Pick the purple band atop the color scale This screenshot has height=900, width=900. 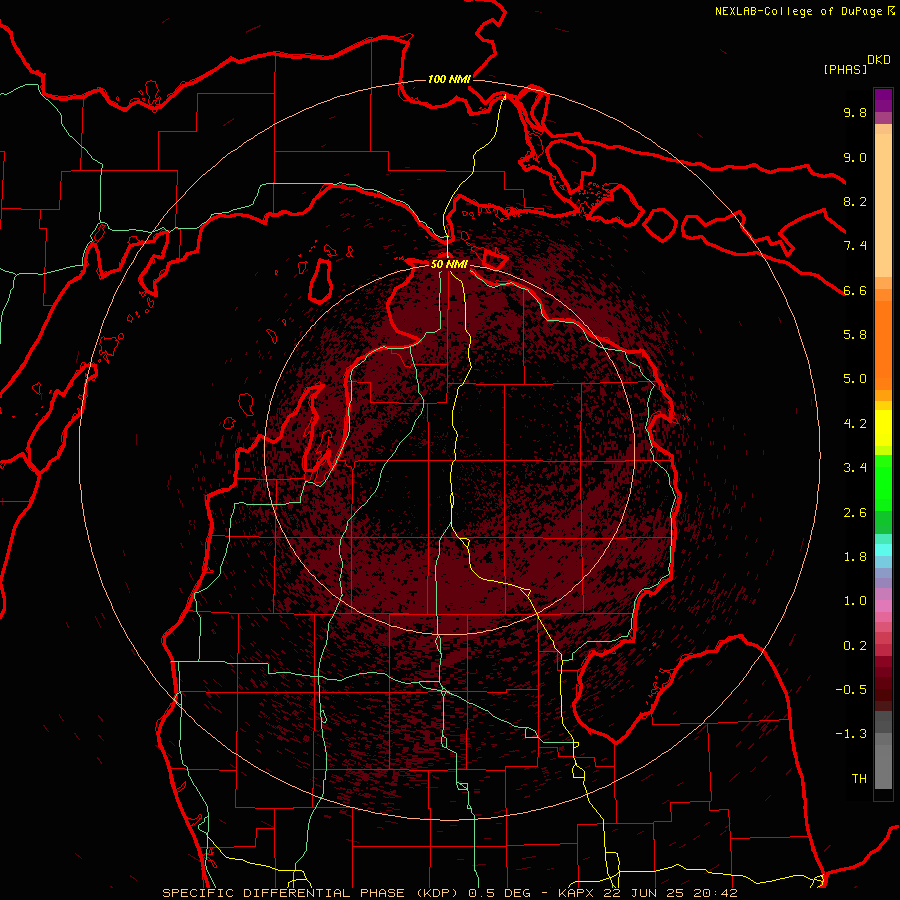883,100
